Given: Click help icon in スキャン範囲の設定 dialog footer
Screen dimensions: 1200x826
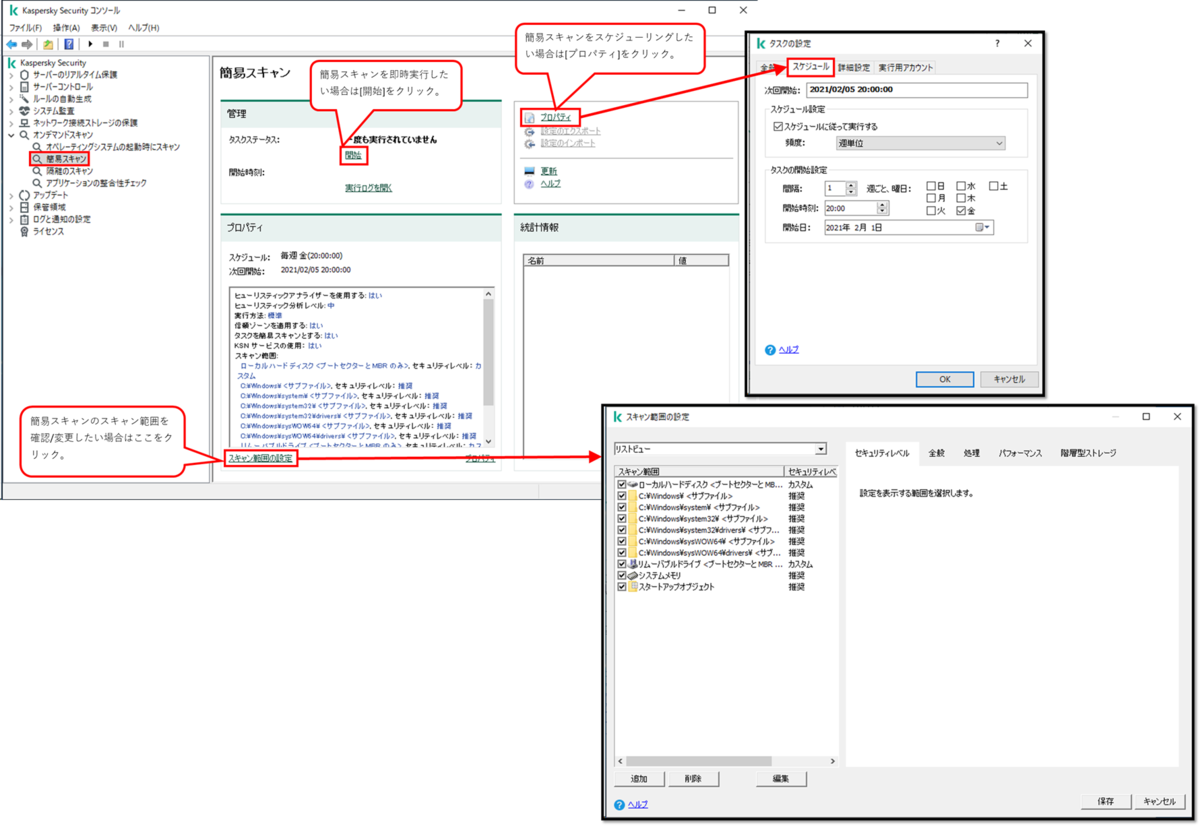Looking at the screenshot, I should [620, 804].
